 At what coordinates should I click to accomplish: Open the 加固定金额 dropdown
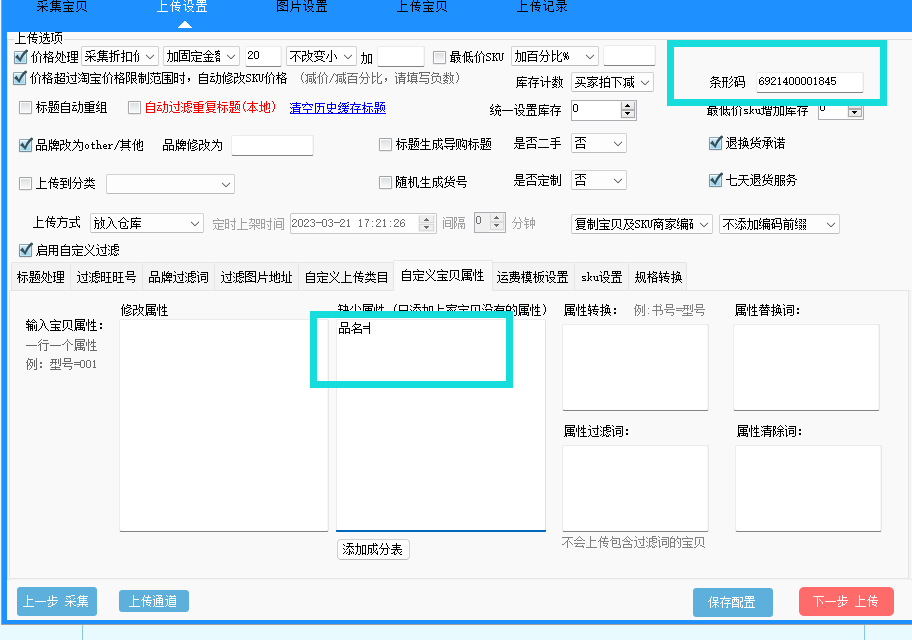tap(201, 56)
